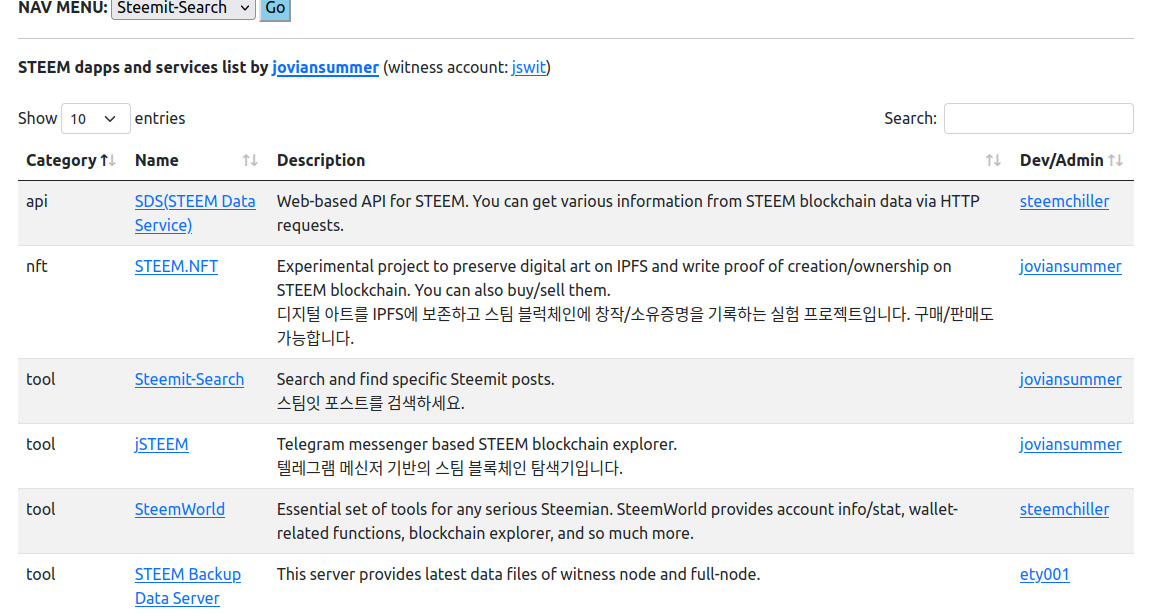The image size is (1163, 614).
Task: Click the Name column header text
Action: 157,160
